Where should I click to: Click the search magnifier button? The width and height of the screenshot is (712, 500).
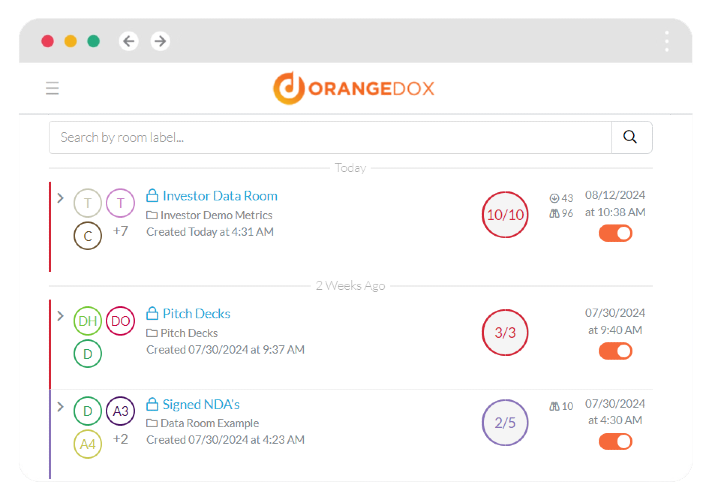click(631, 137)
